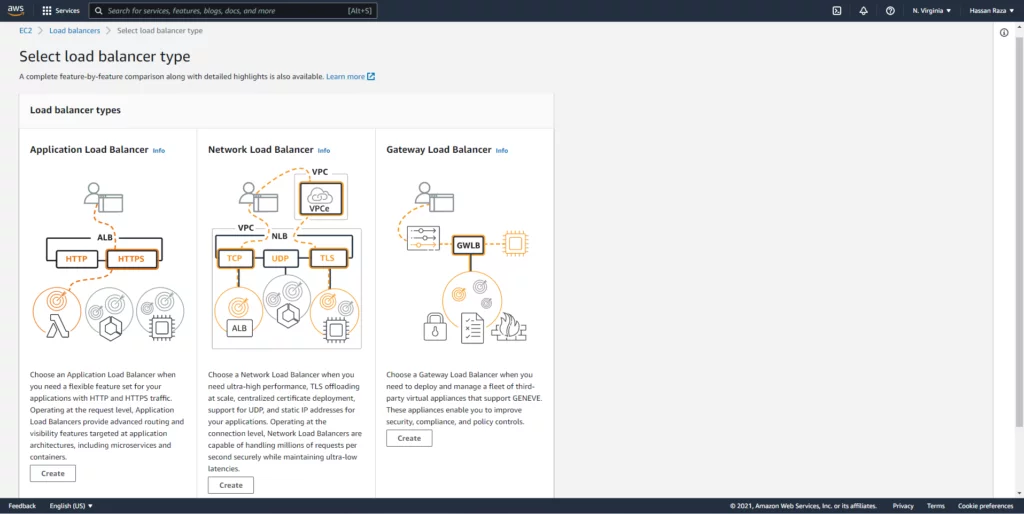Create a Network Load Balancer

[x=231, y=485]
